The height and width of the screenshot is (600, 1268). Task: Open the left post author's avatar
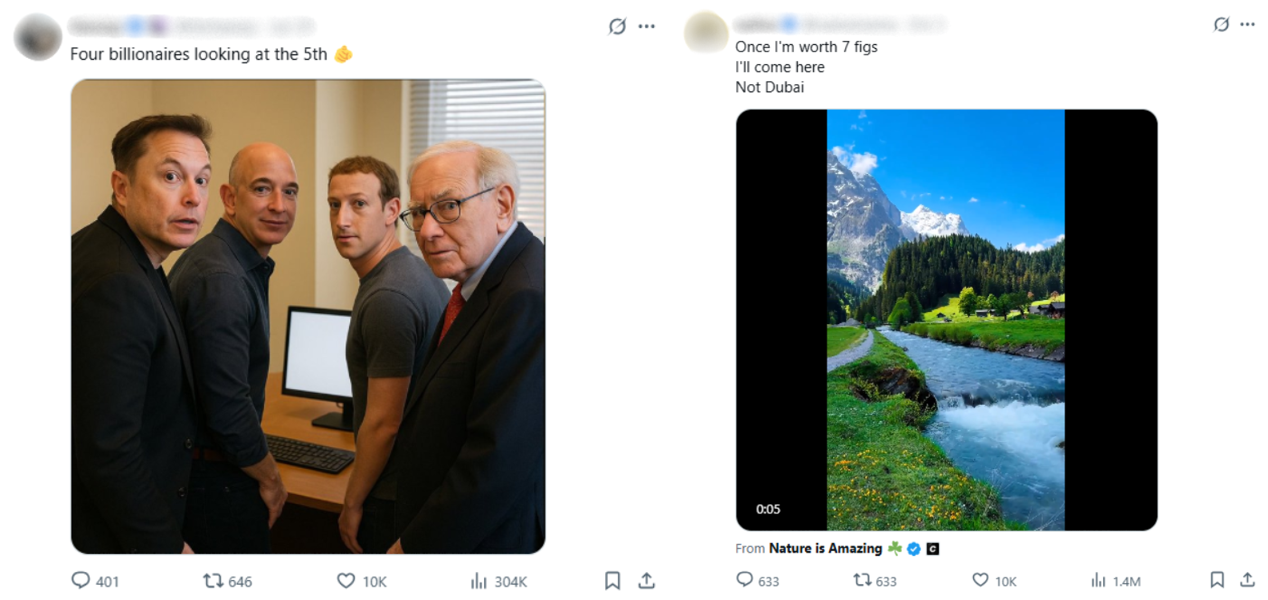[x=38, y=37]
